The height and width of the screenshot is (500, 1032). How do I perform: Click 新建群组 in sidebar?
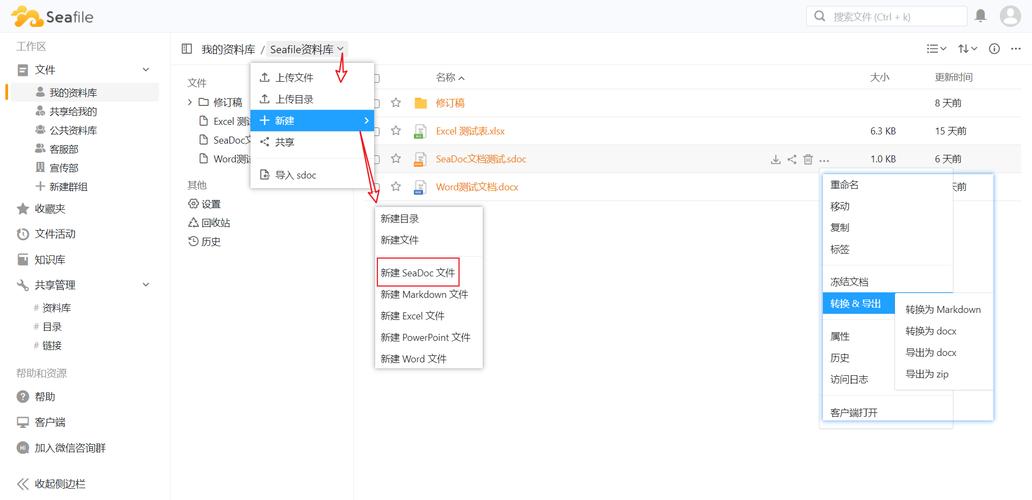pyautogui.click(x=62, y=187)
